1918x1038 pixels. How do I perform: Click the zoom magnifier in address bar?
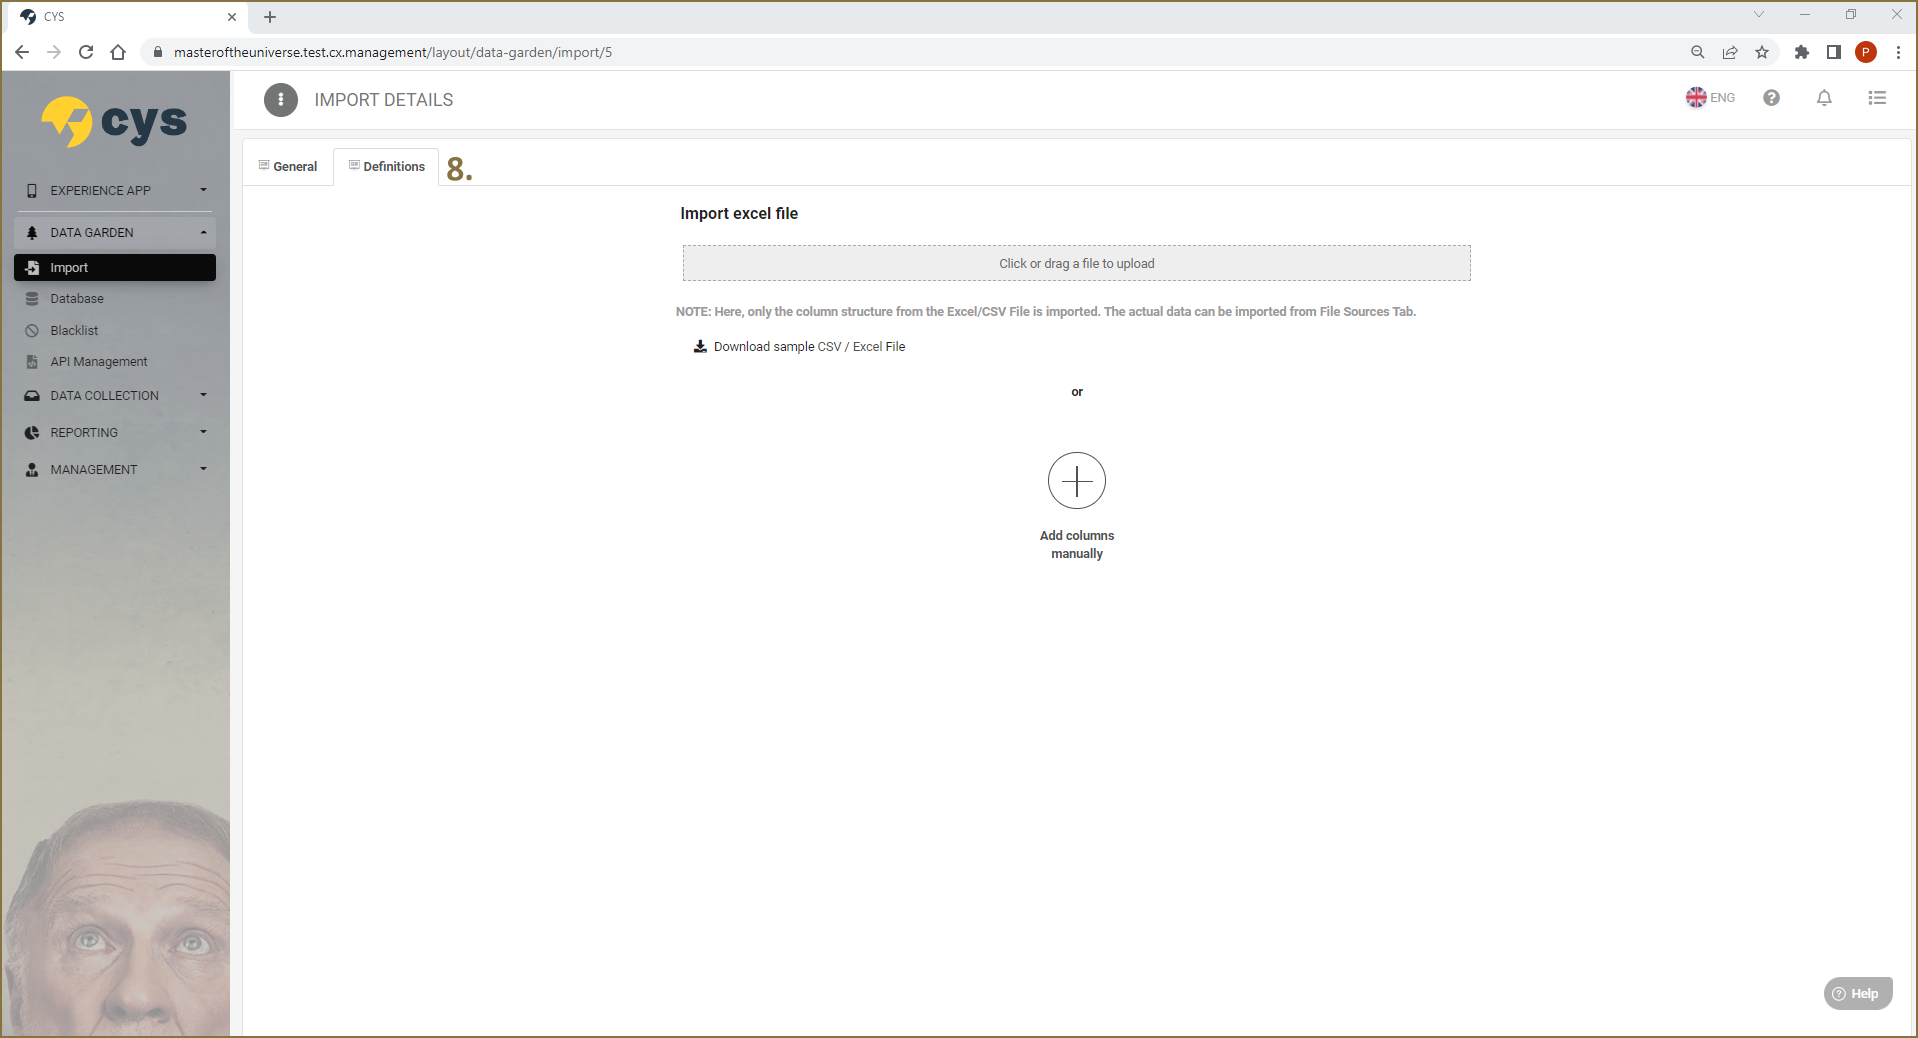click(1698, 52)
